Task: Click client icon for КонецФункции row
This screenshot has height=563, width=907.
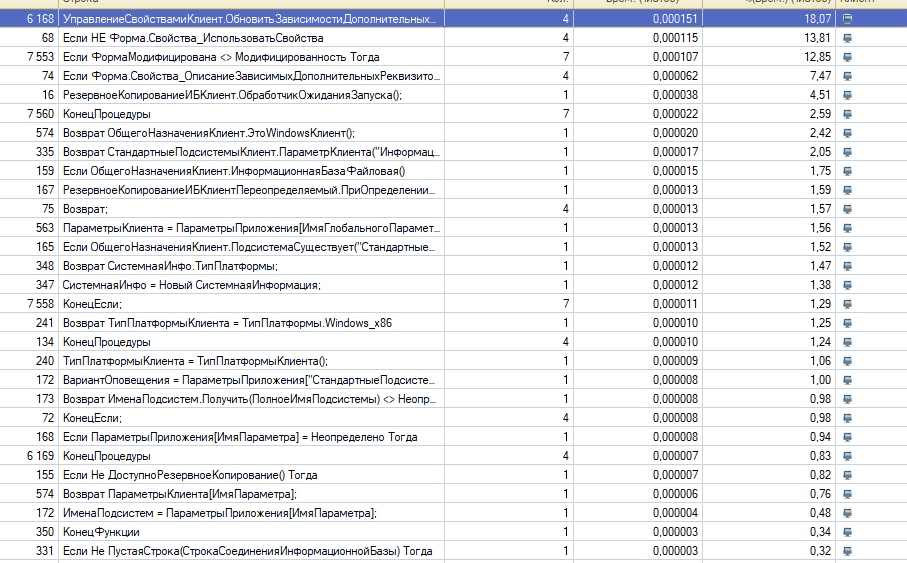Action: 848,532
